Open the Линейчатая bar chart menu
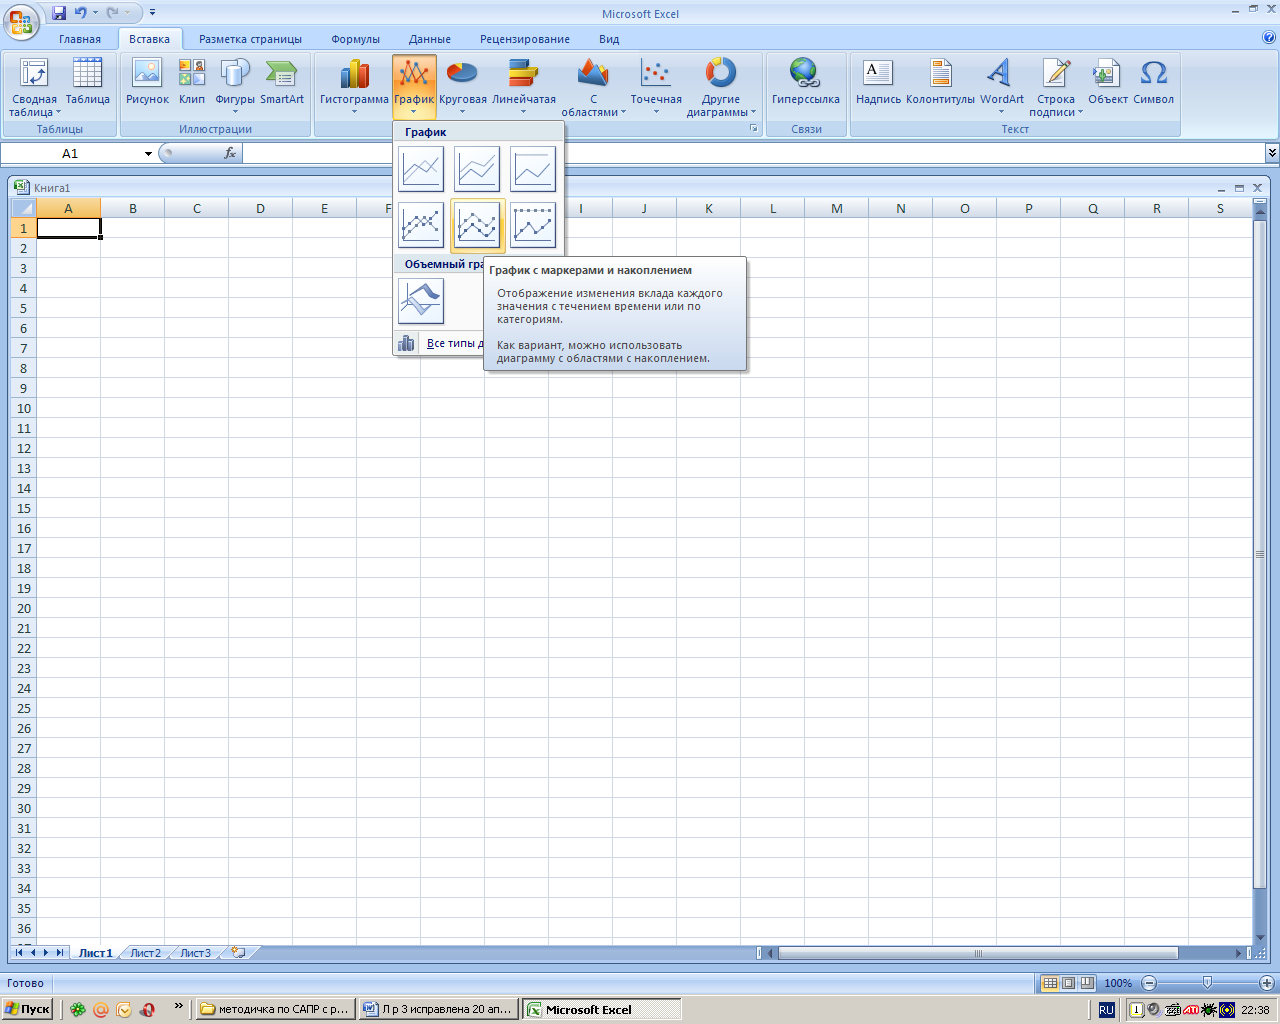1280x1024 pixels. (x=524, y=87)
